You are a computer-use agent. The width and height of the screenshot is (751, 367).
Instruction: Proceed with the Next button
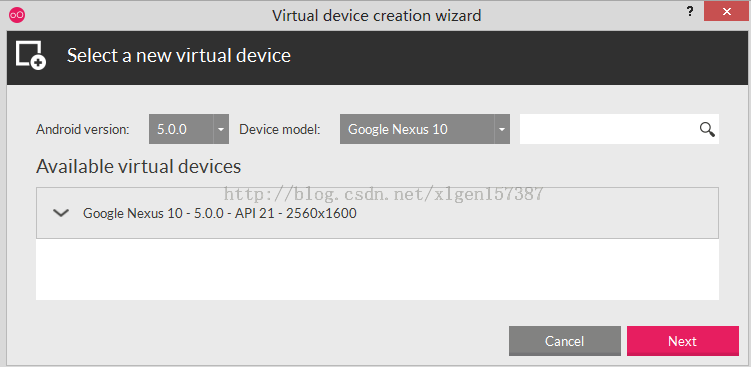(x=683, y=341)
